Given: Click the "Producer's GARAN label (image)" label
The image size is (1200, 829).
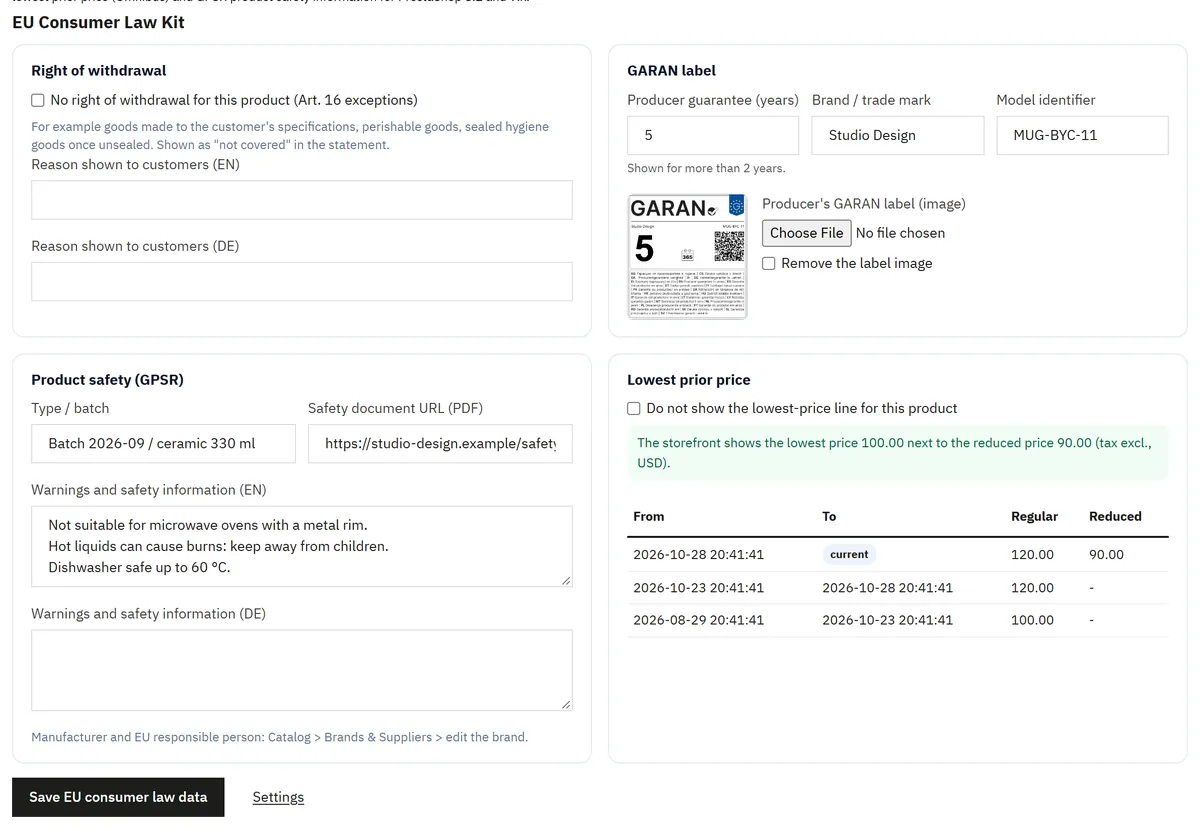Looking at the screenshot, I should [x=864, y=203].
